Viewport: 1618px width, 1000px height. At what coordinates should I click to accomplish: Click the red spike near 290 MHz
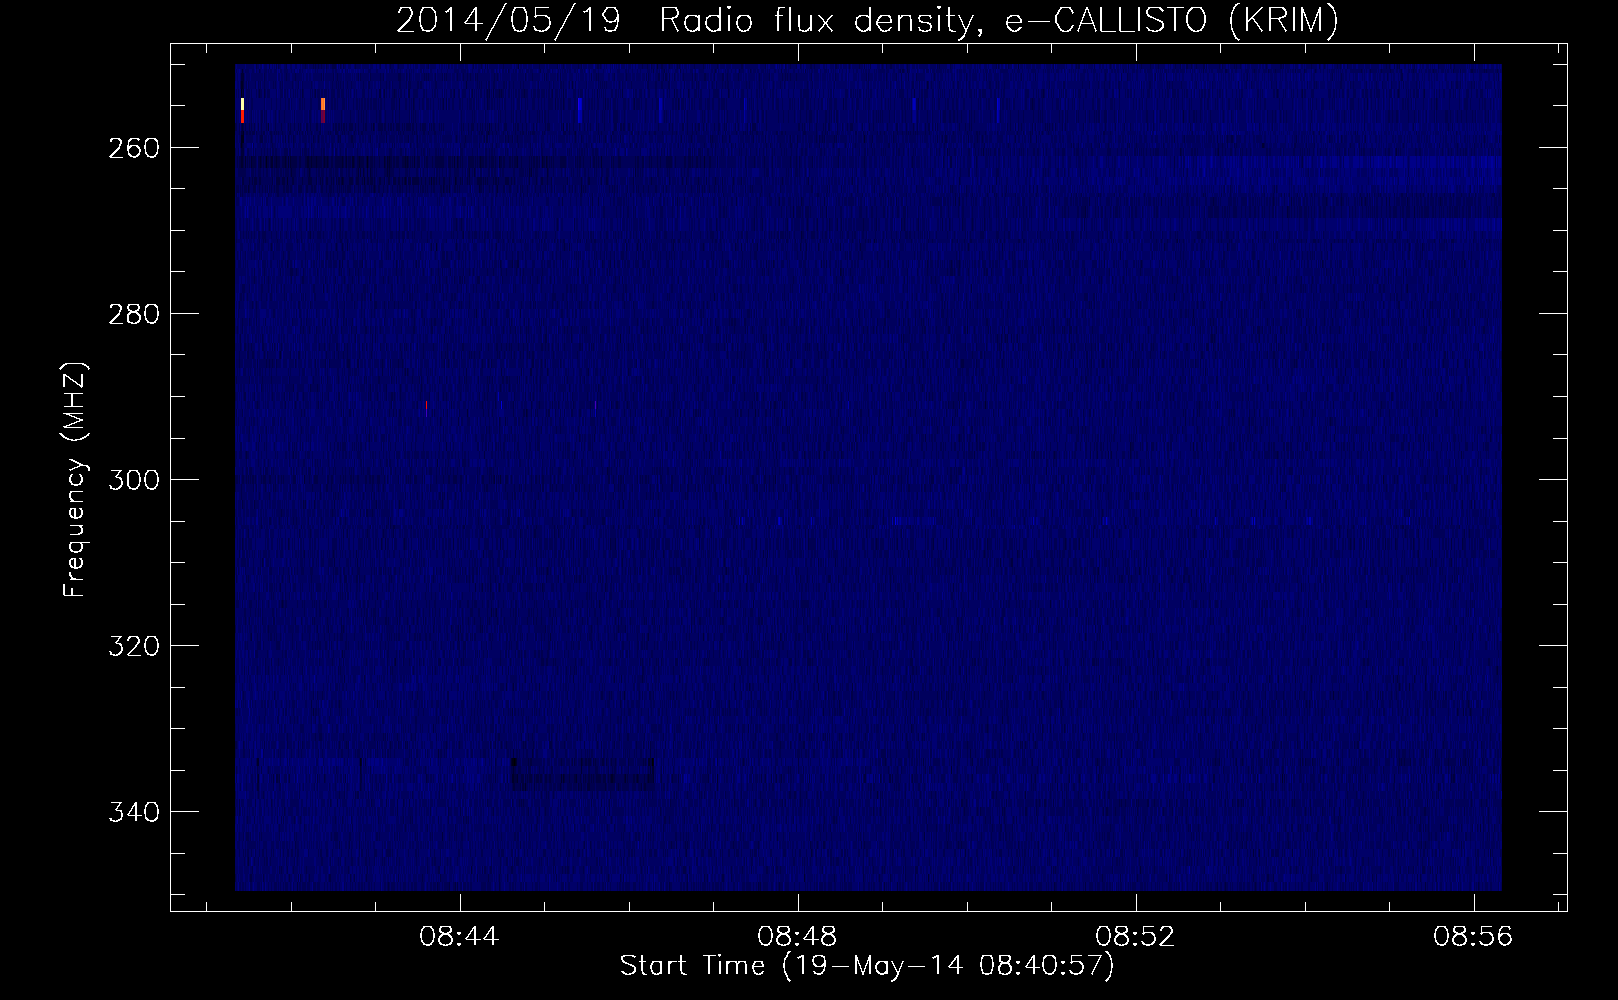pos(427,407)
